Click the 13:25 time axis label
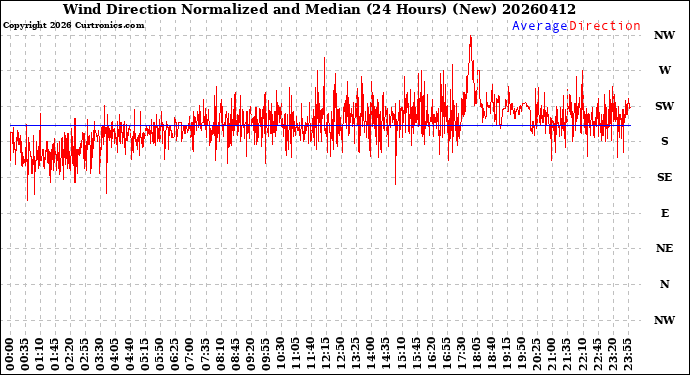Image resolution: width=690 pixels, height=375 pixels. pos(356,354)
